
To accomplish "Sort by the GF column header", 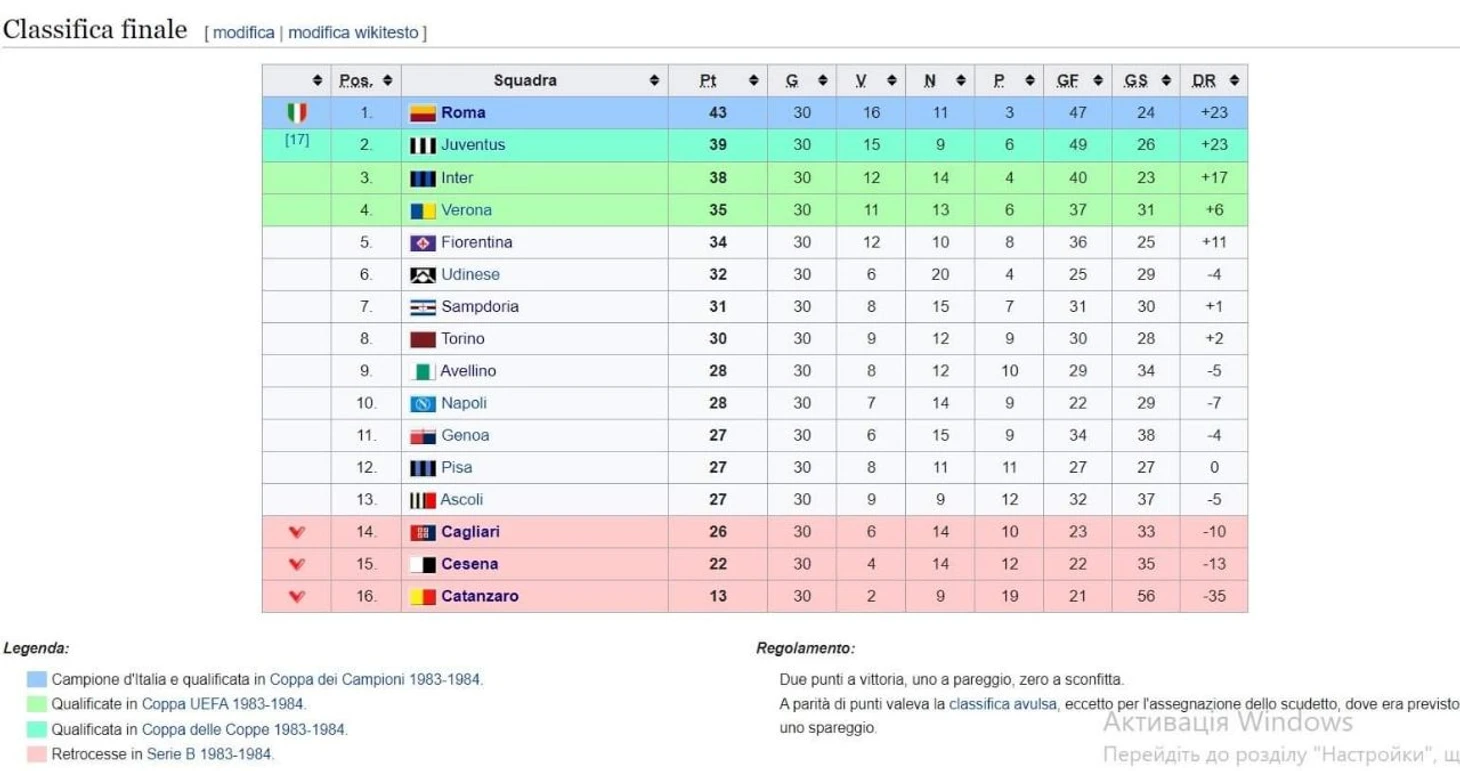I will point(1097,81).
